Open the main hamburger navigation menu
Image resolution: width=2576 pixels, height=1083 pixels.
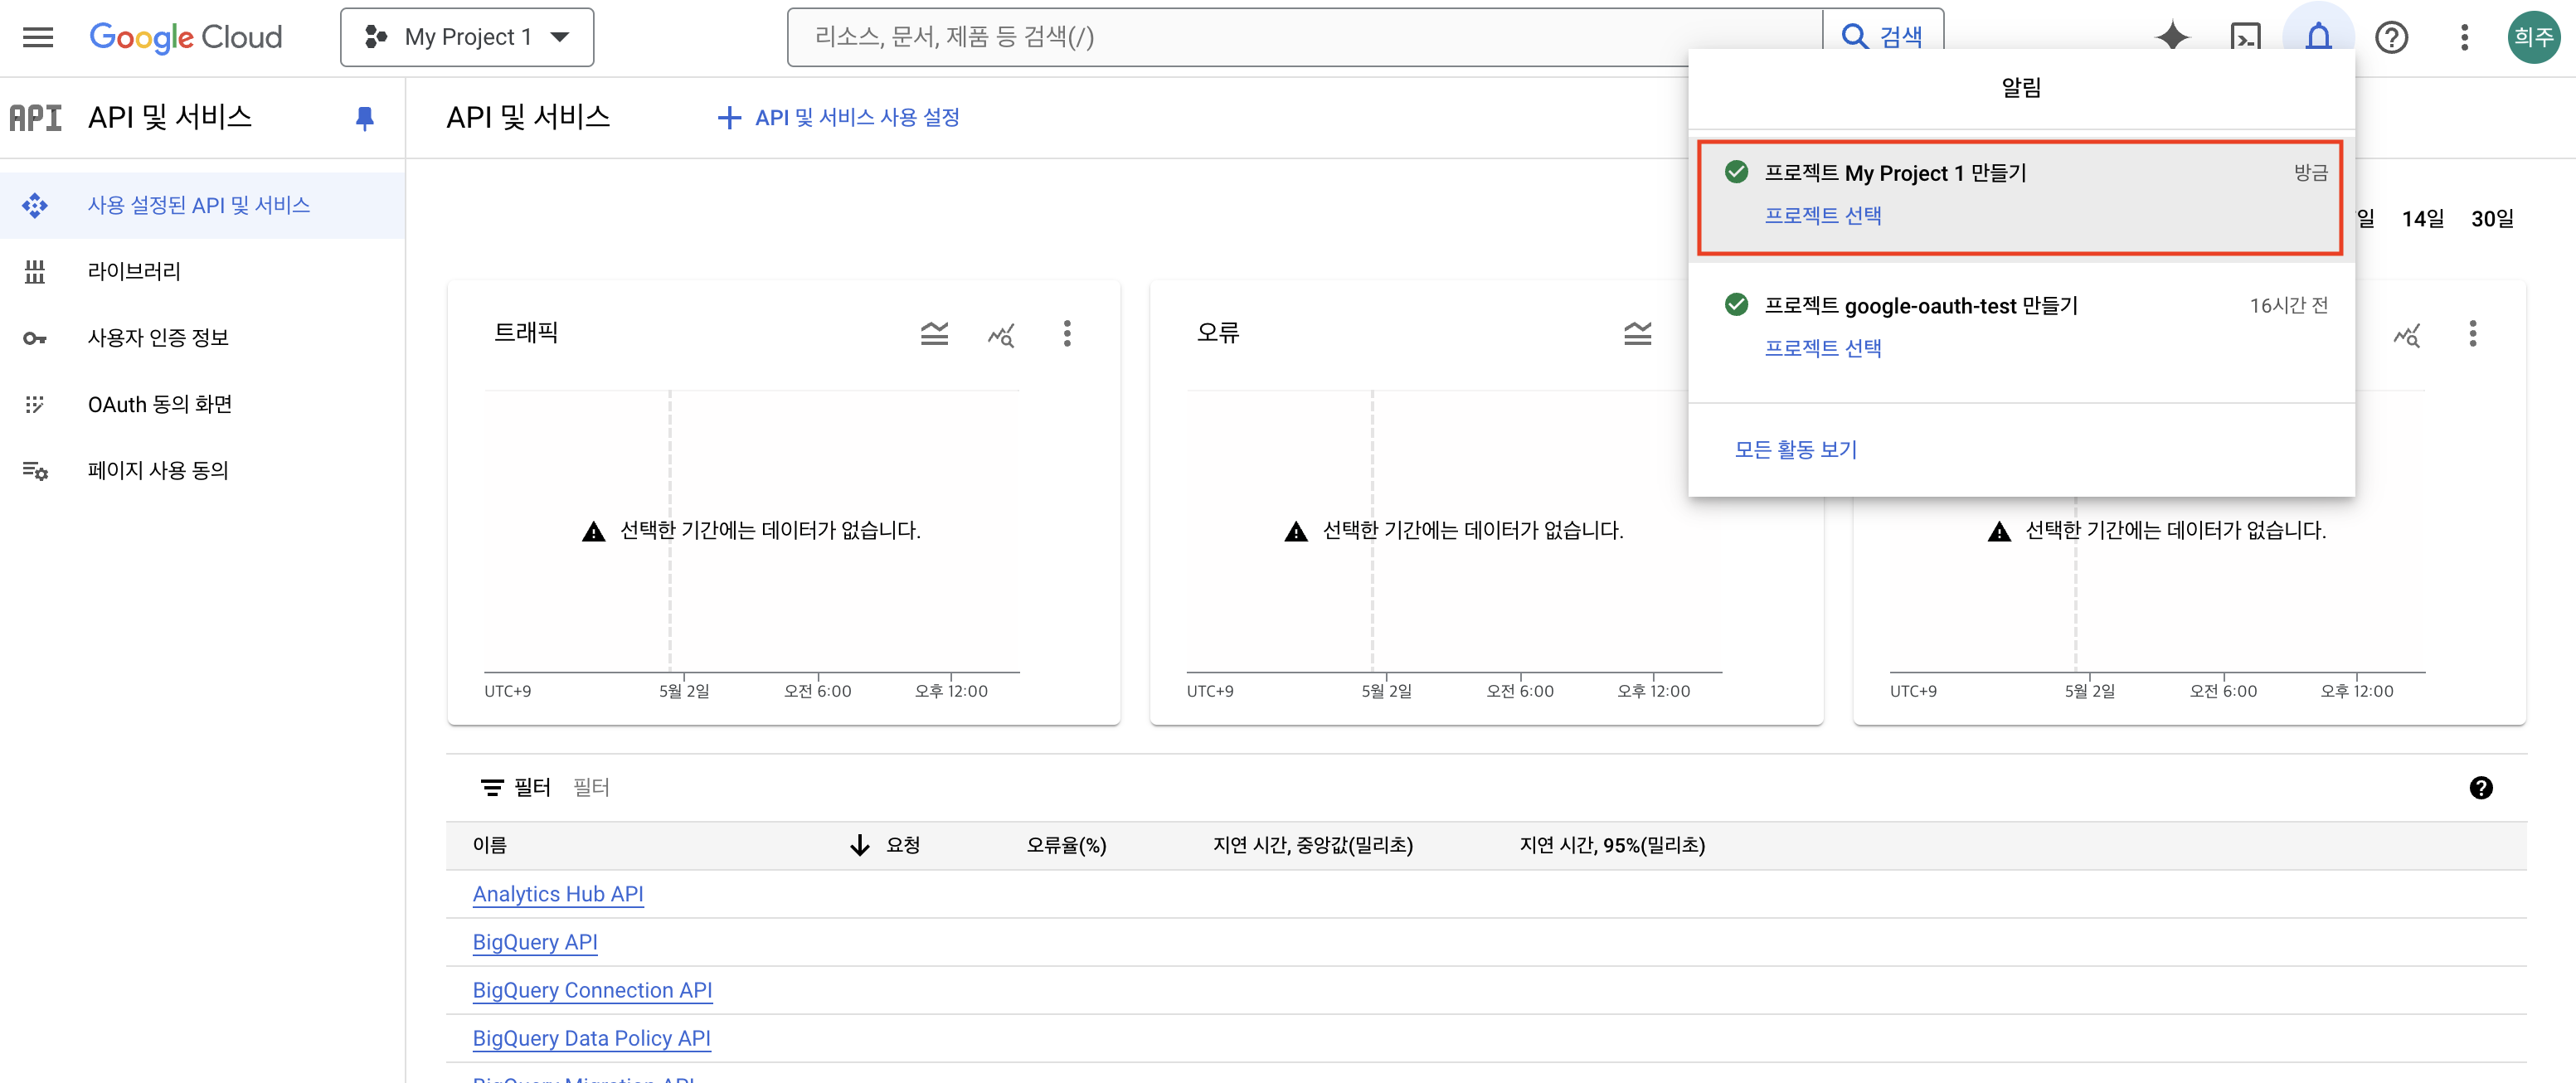(38, 37)
